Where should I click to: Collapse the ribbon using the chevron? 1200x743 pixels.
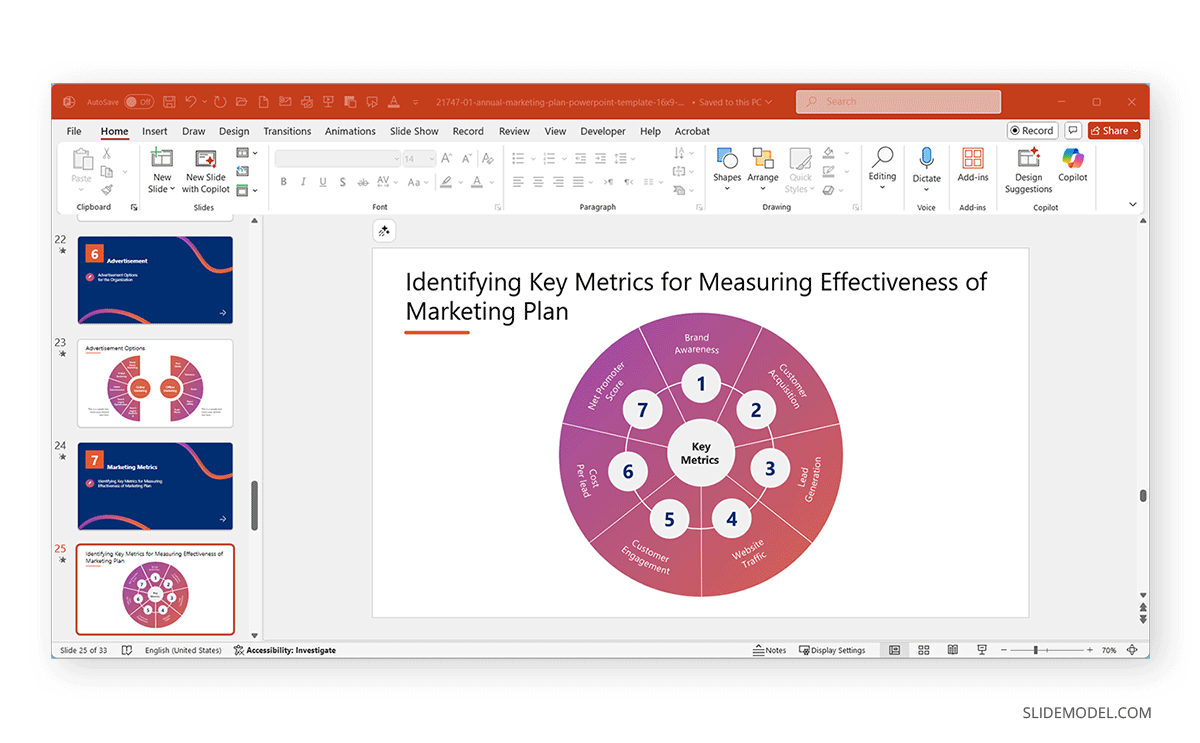pyautogui.click(x=1133, y=204)
